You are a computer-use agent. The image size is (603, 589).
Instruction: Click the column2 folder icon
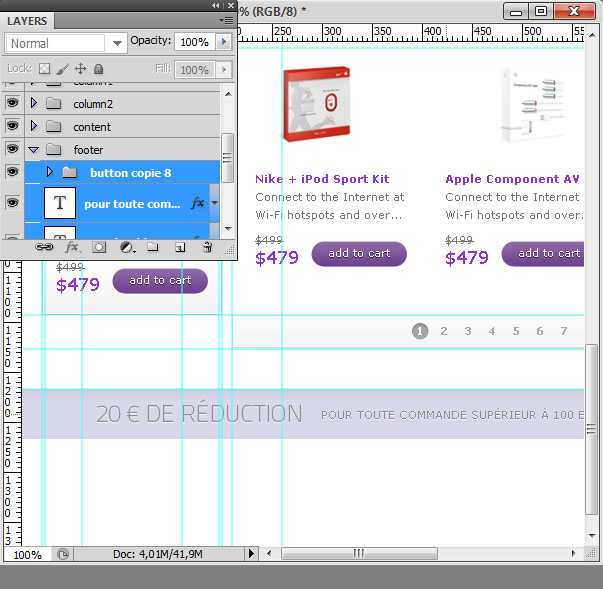coord(53,103)
